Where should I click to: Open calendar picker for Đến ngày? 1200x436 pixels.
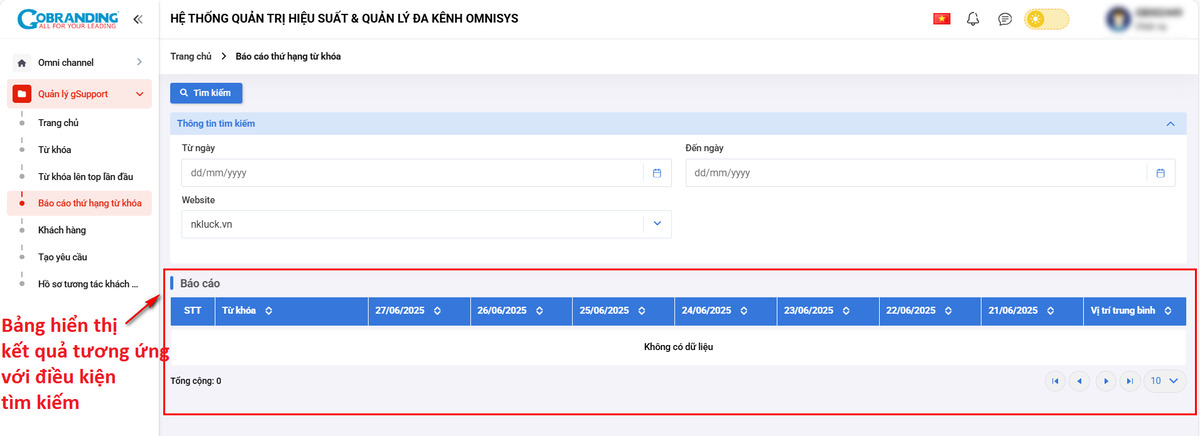tap(1160, 173)
